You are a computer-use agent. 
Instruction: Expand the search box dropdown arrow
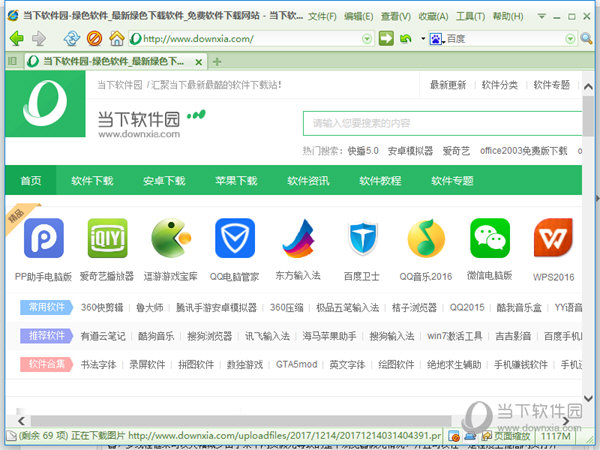point(570,39)
